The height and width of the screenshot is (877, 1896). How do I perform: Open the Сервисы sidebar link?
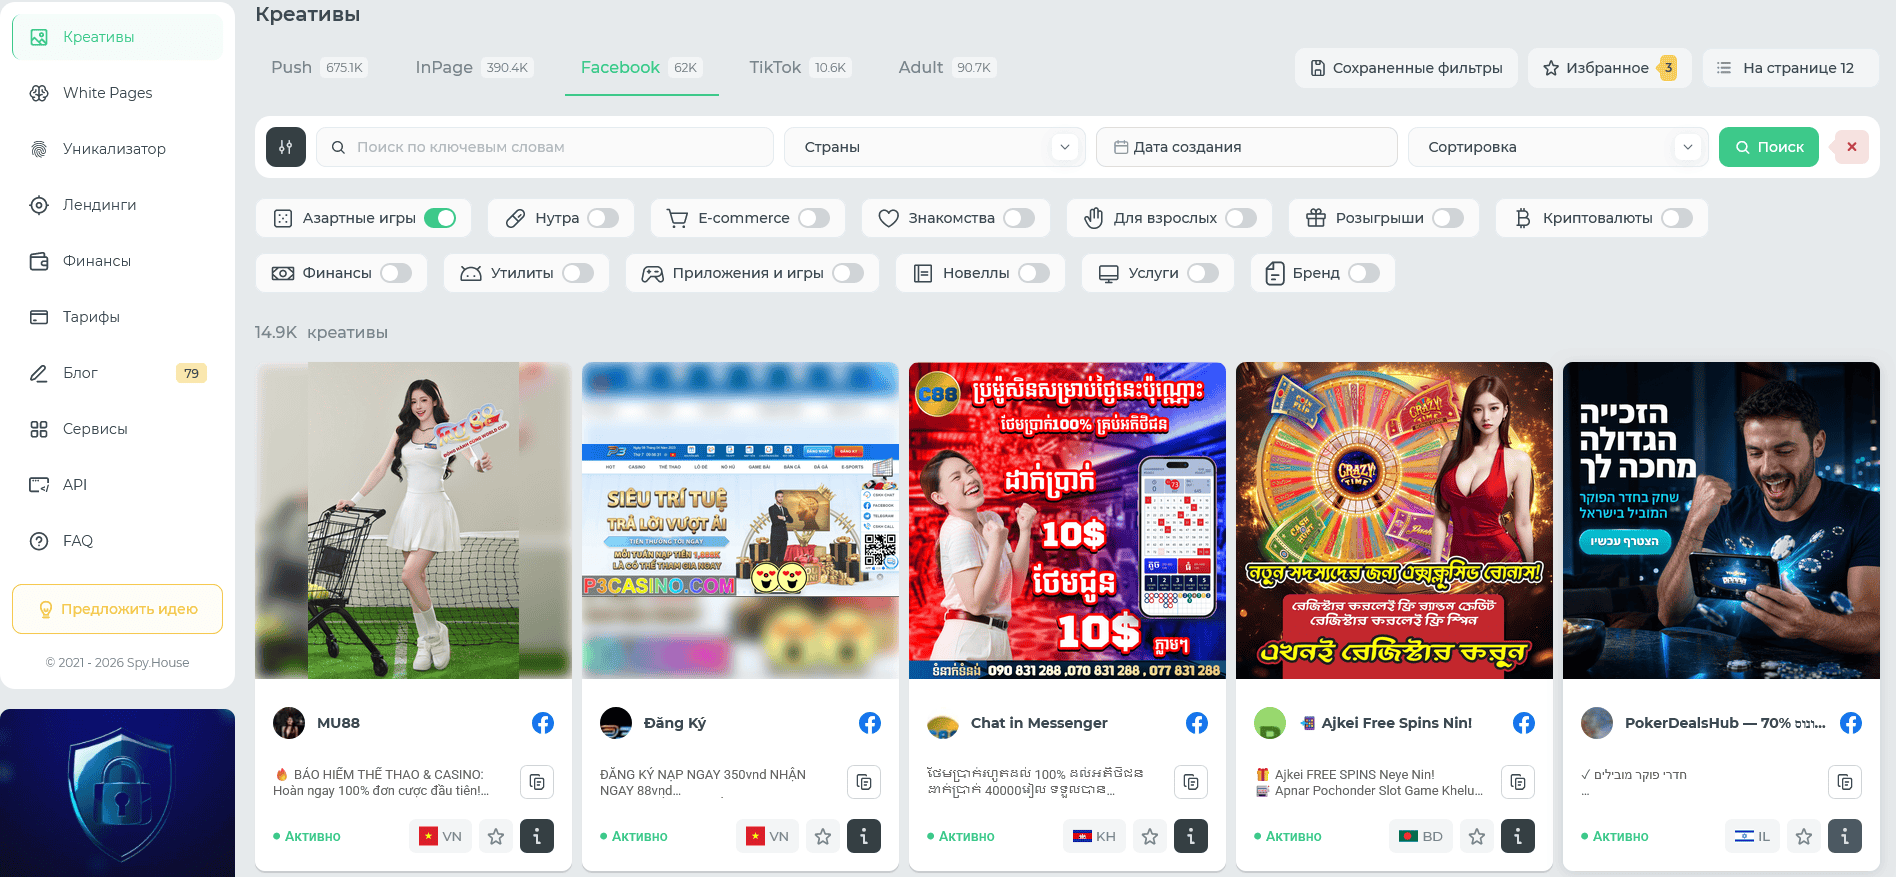118,429
